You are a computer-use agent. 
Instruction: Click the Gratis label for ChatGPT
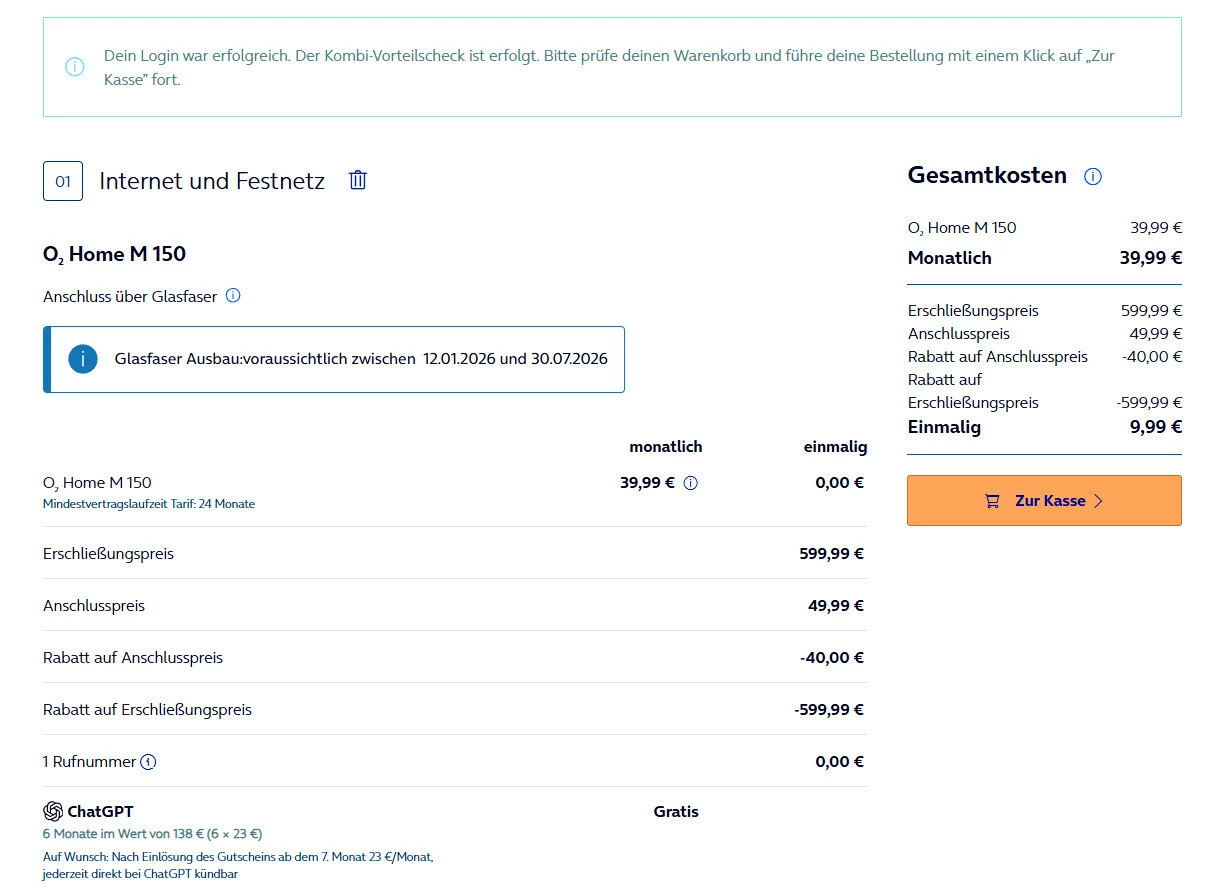[x=676, y=811]
